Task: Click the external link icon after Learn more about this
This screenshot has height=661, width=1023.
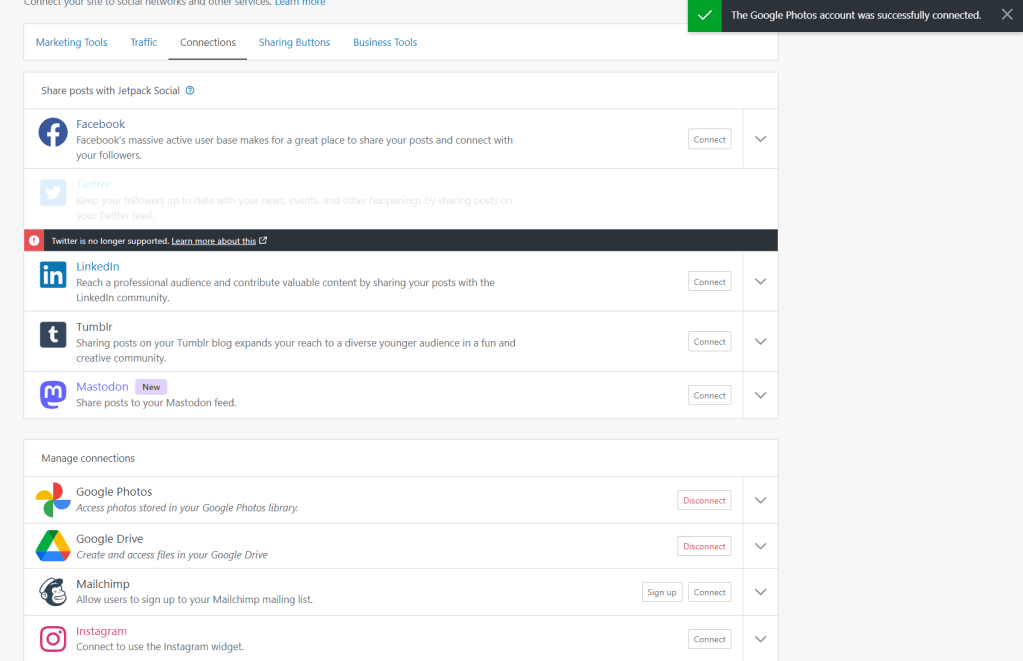Action: tap(263, 241)
